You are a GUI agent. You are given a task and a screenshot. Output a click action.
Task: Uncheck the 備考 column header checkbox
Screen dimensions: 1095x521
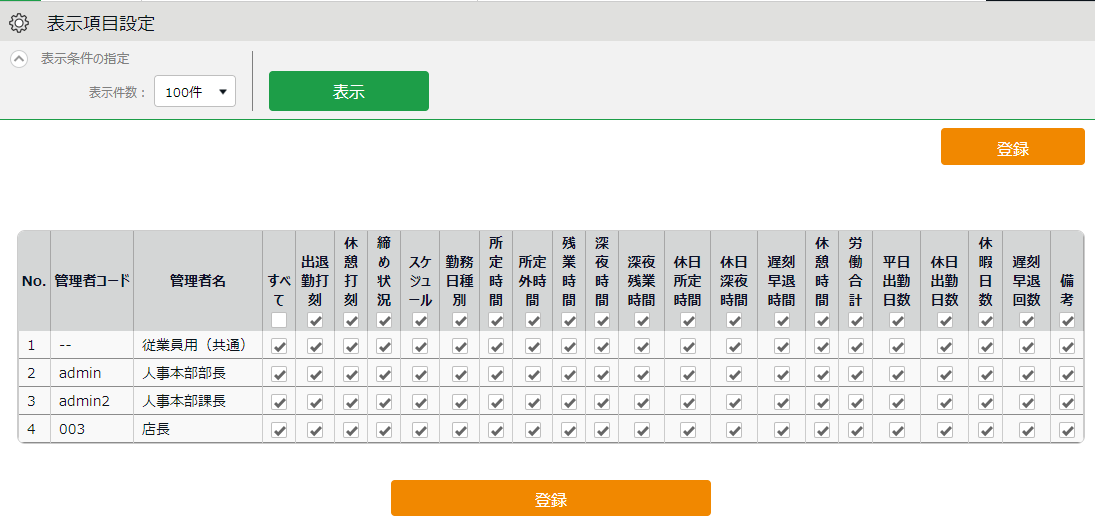tap(1067, 320)
